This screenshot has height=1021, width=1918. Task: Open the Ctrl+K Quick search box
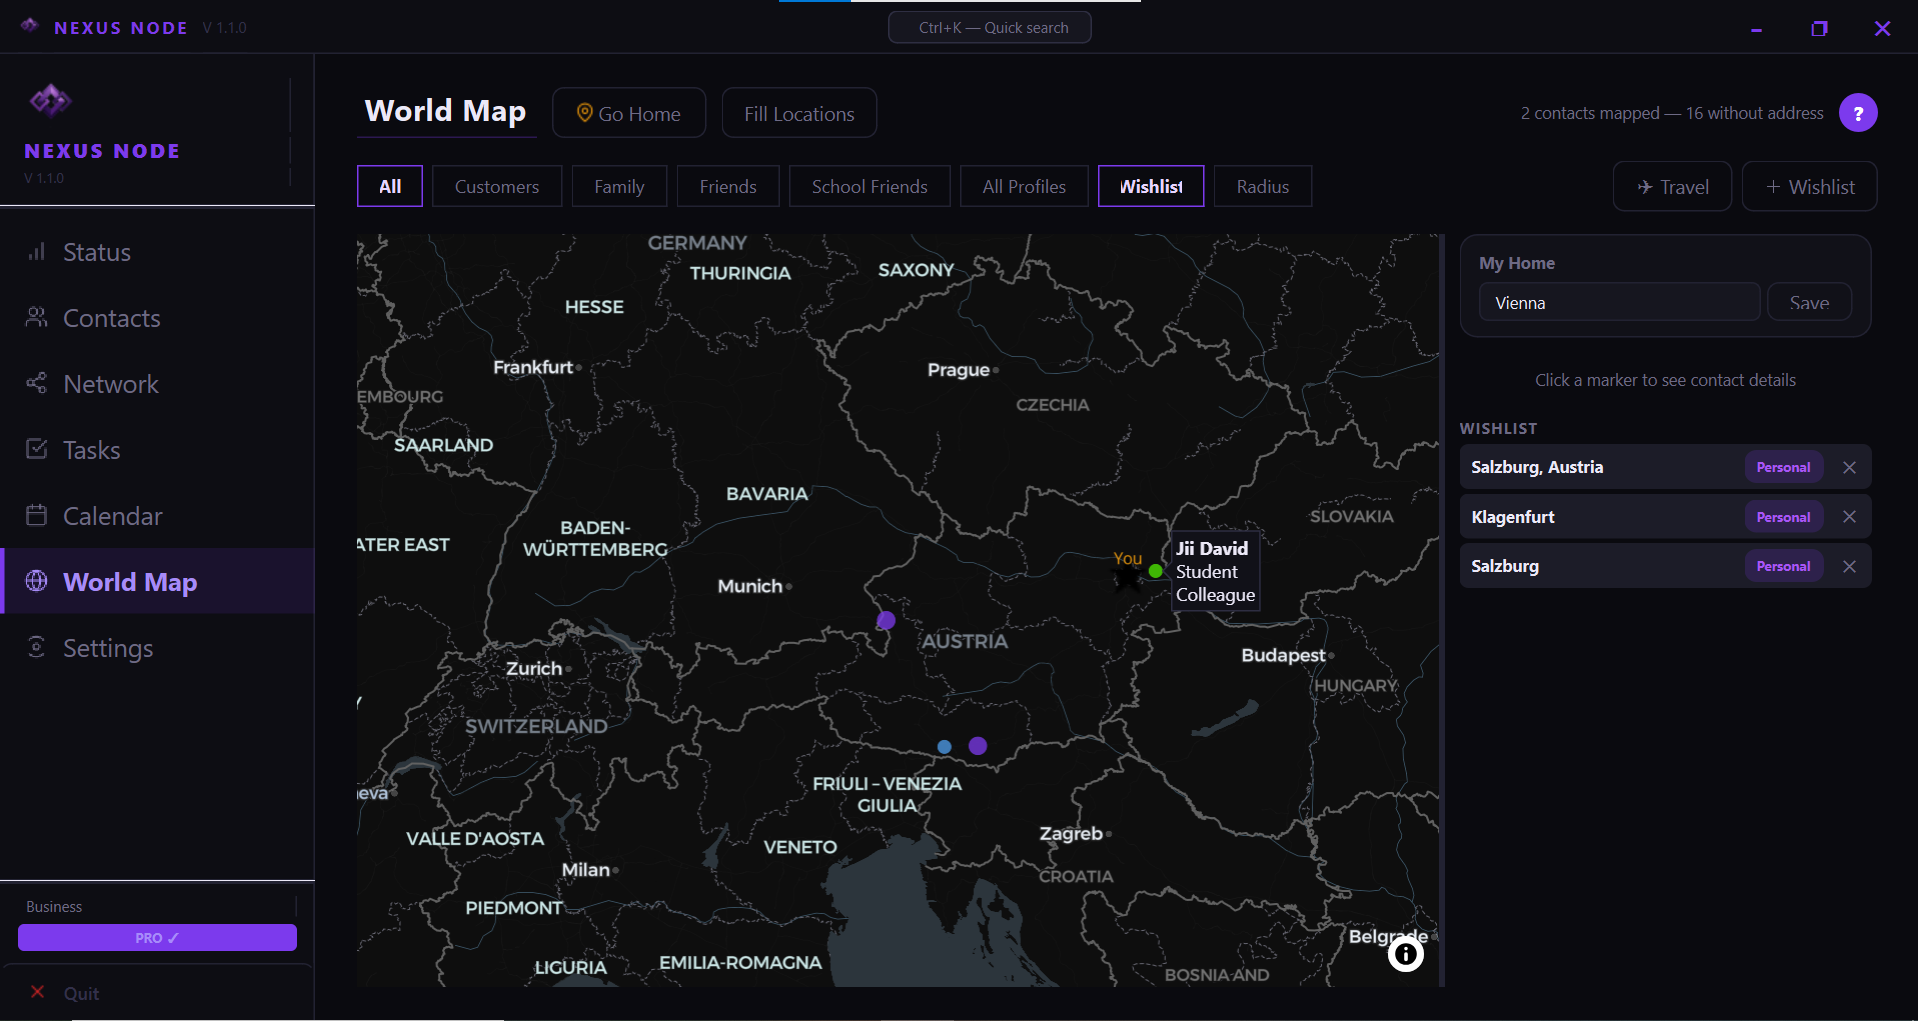coord(990,27)
